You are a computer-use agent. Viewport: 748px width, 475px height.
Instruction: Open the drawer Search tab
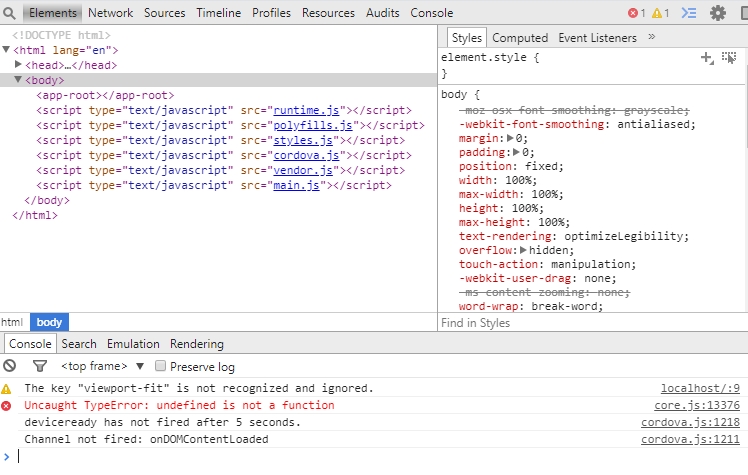[x=79, y=344]
